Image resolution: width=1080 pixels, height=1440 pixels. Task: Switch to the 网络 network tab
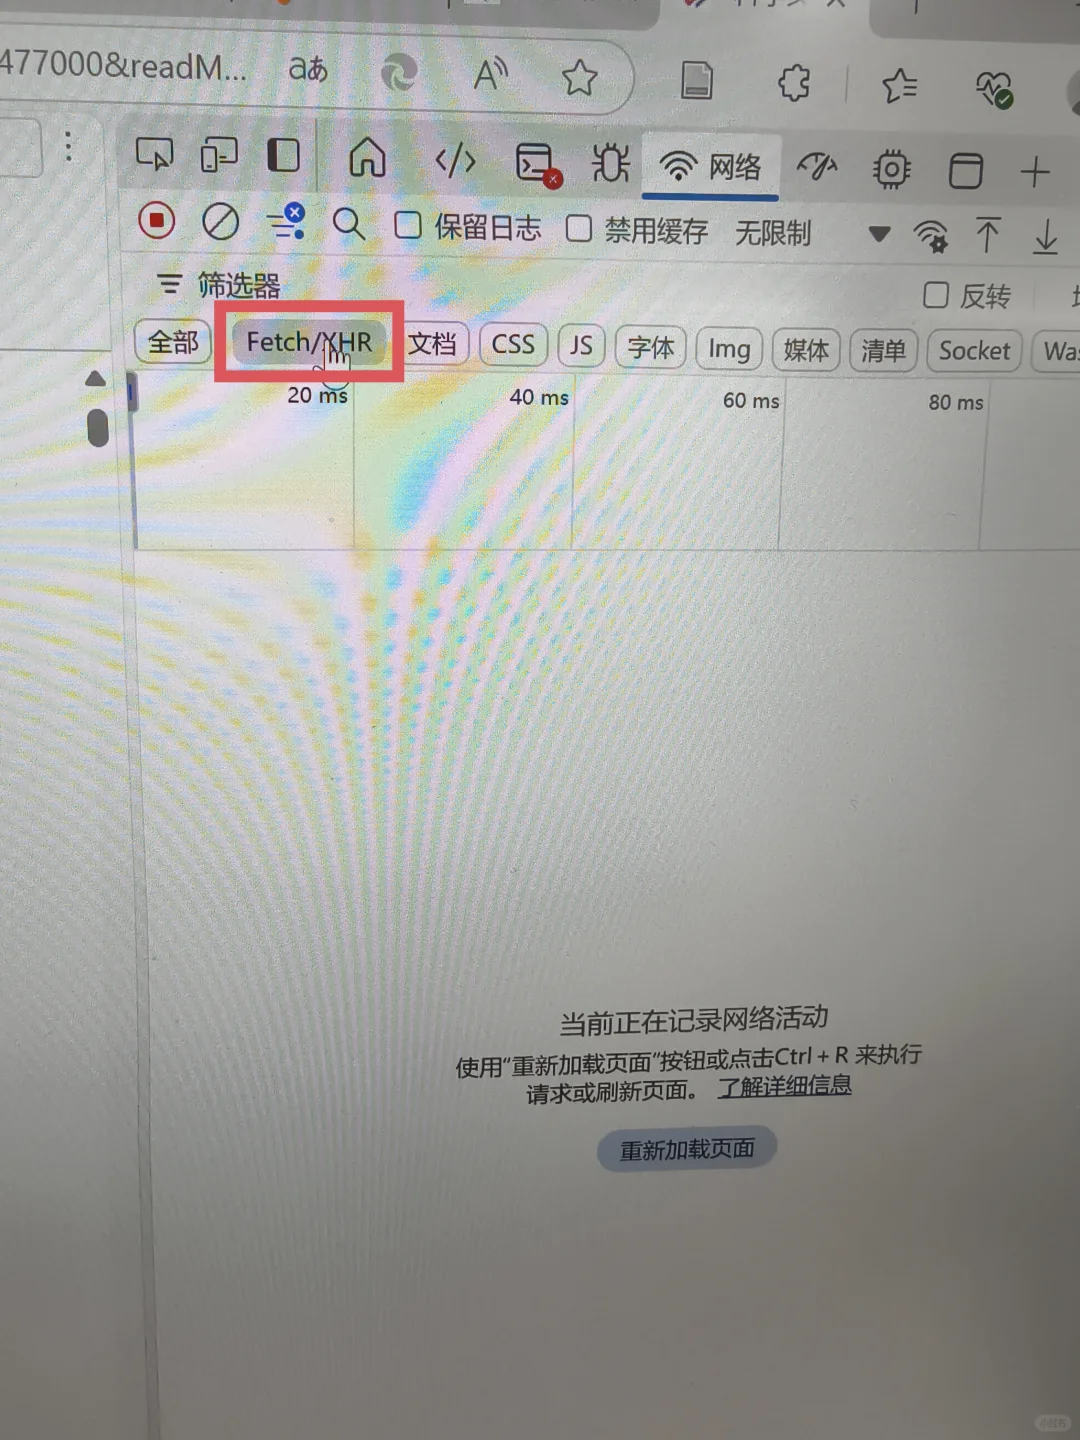click(711, 167)
